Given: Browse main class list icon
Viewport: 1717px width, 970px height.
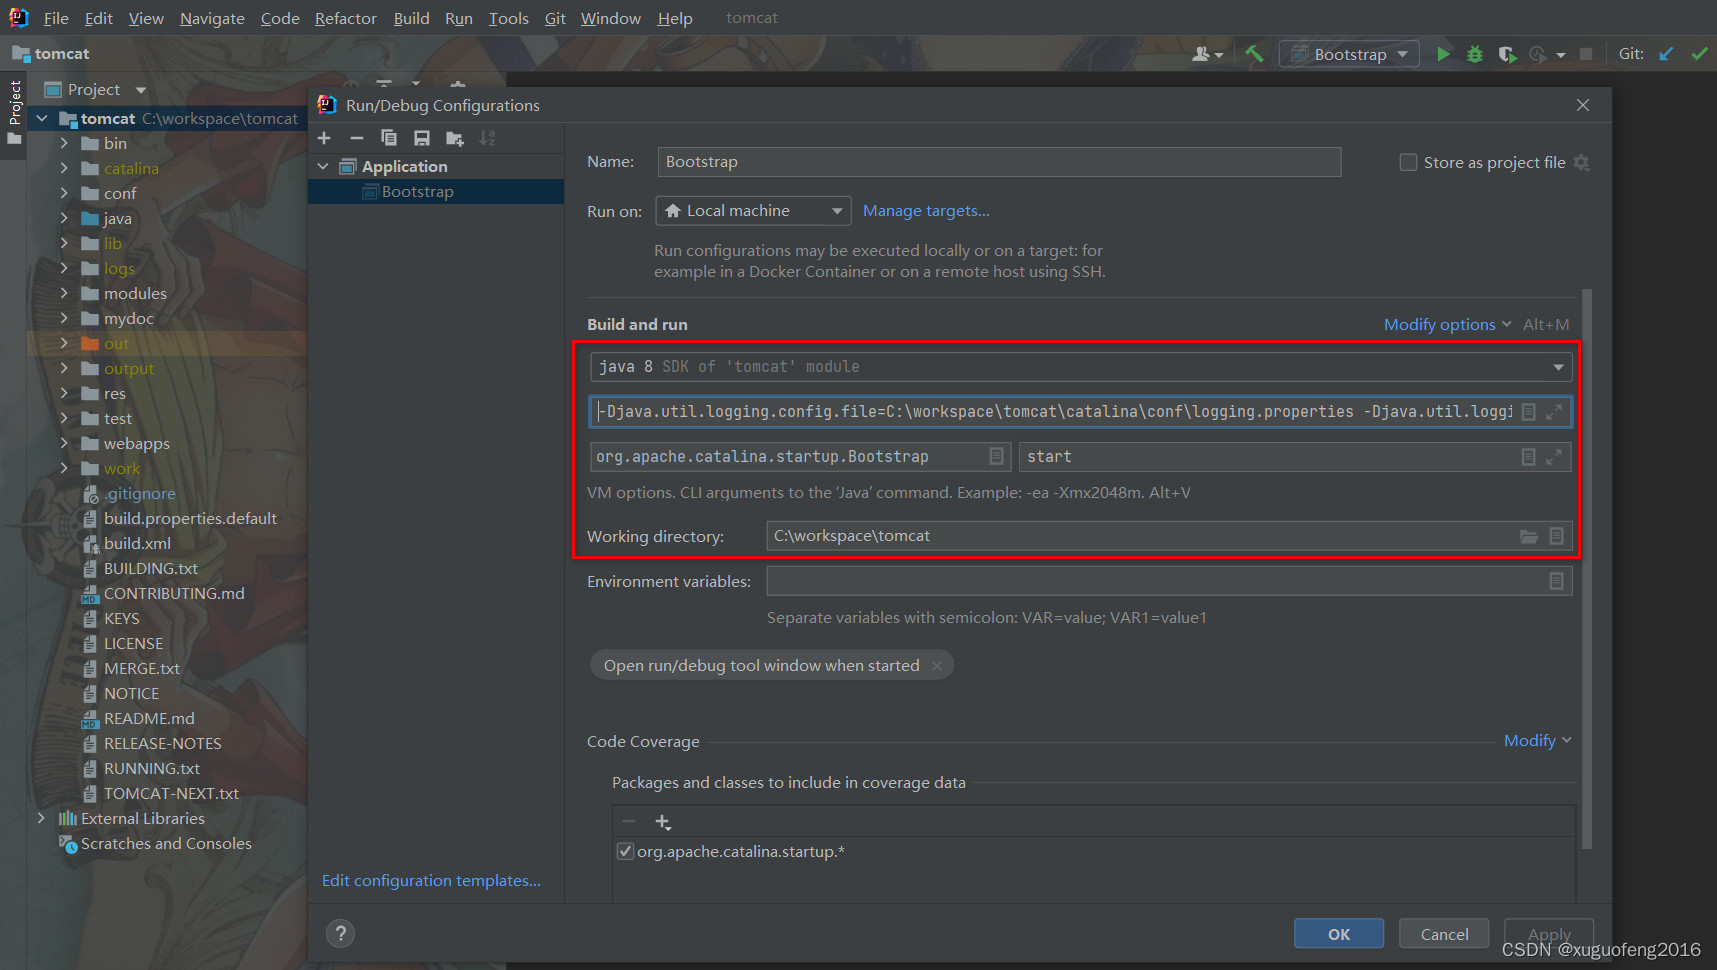Looking at the screenshot, I should 996,456.
